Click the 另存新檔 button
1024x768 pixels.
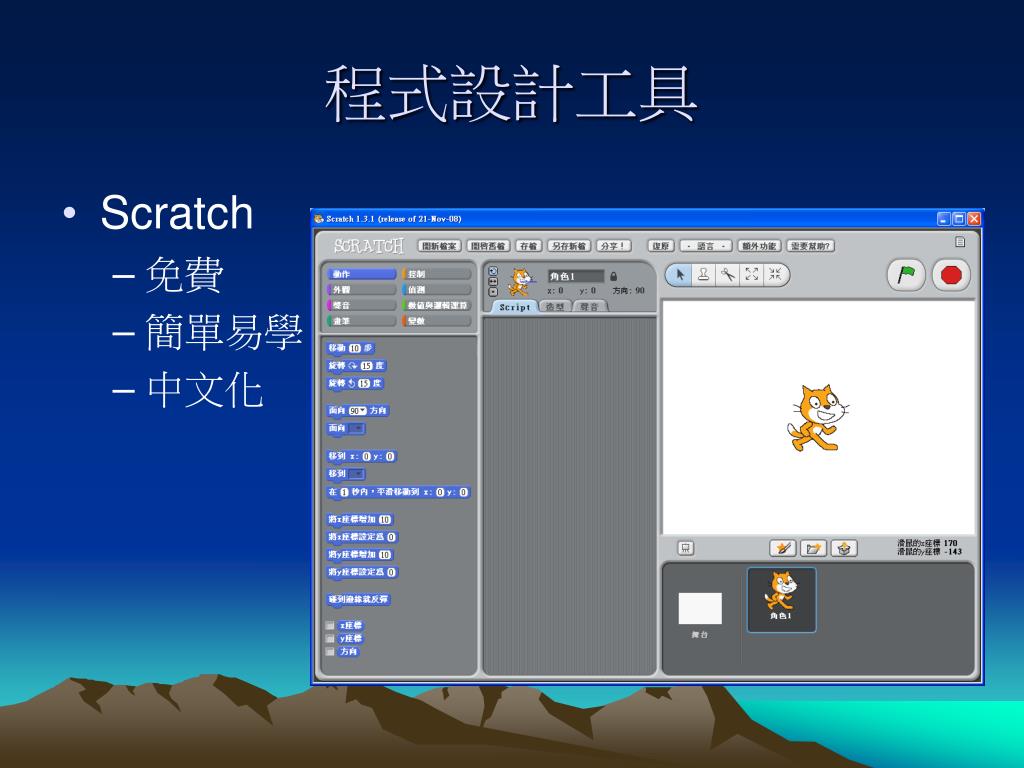(x=568, y=246)
